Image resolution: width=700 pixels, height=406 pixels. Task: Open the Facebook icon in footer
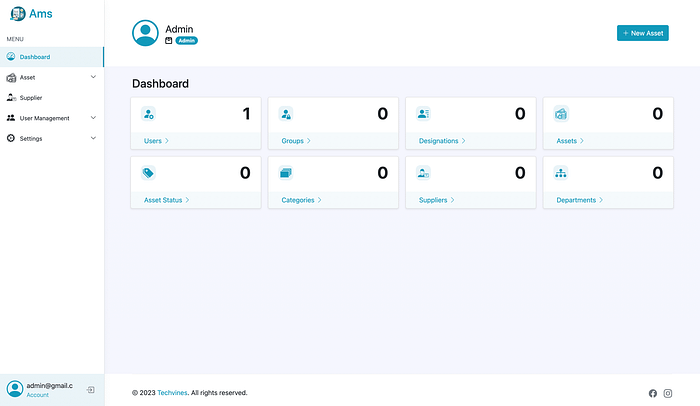653,393
